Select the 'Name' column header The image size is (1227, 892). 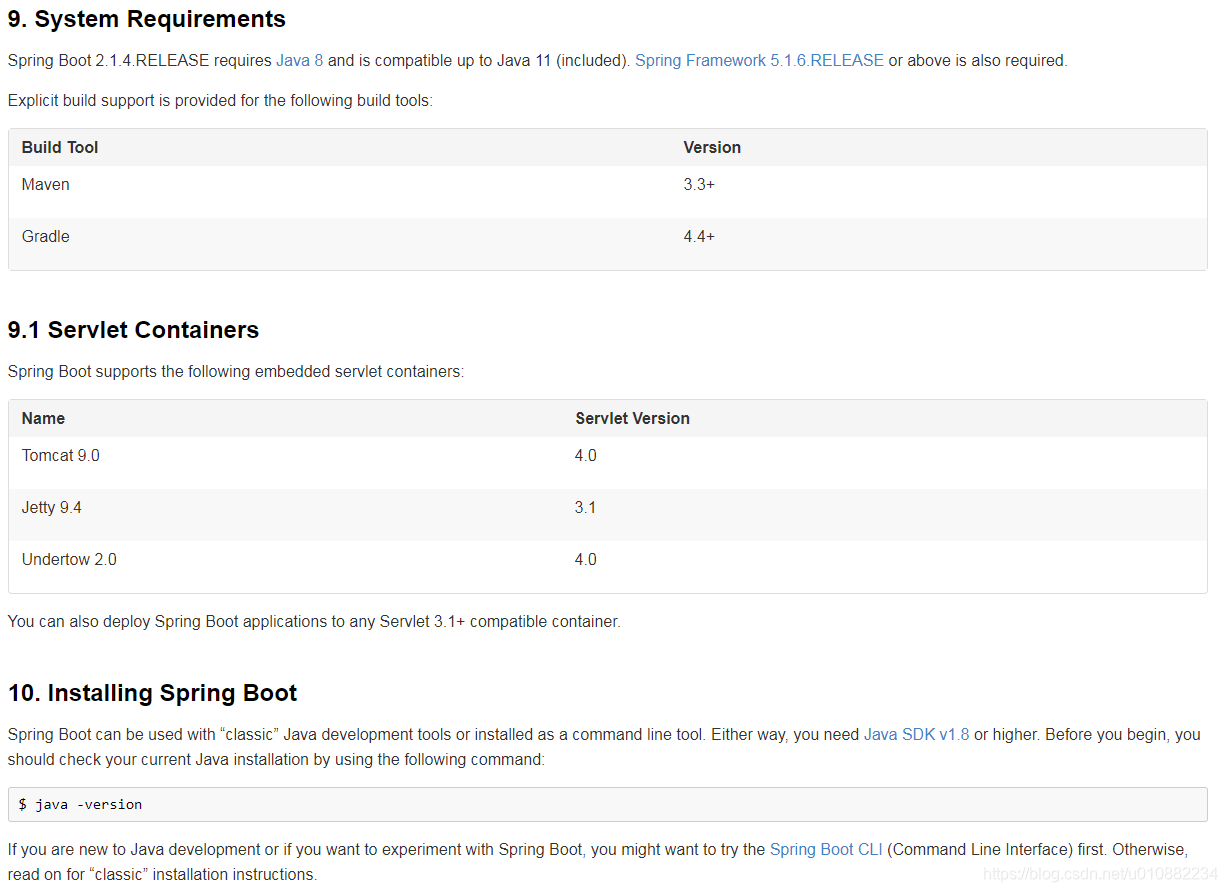pyautogui.click(x=43, y=418)
